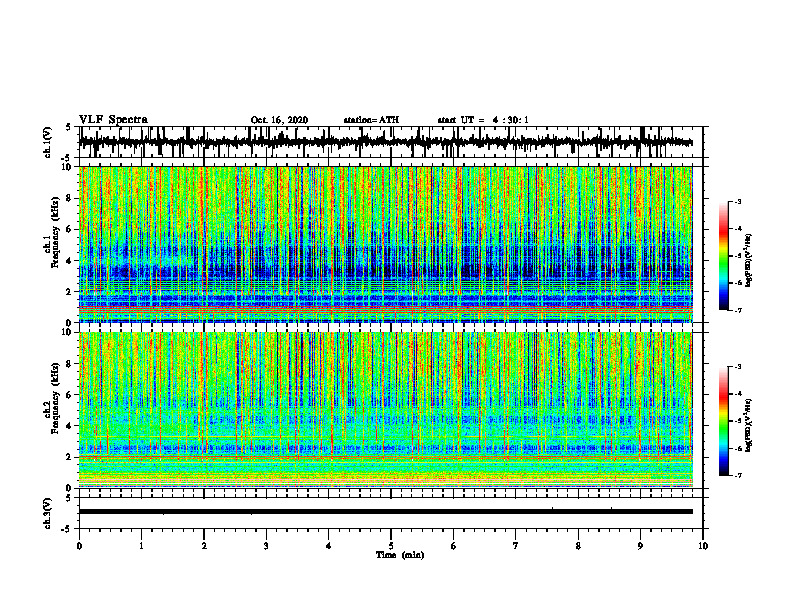792x612 pixels.
Task: Click the "-3" label on ch.1 color bar
Action: 737,201
